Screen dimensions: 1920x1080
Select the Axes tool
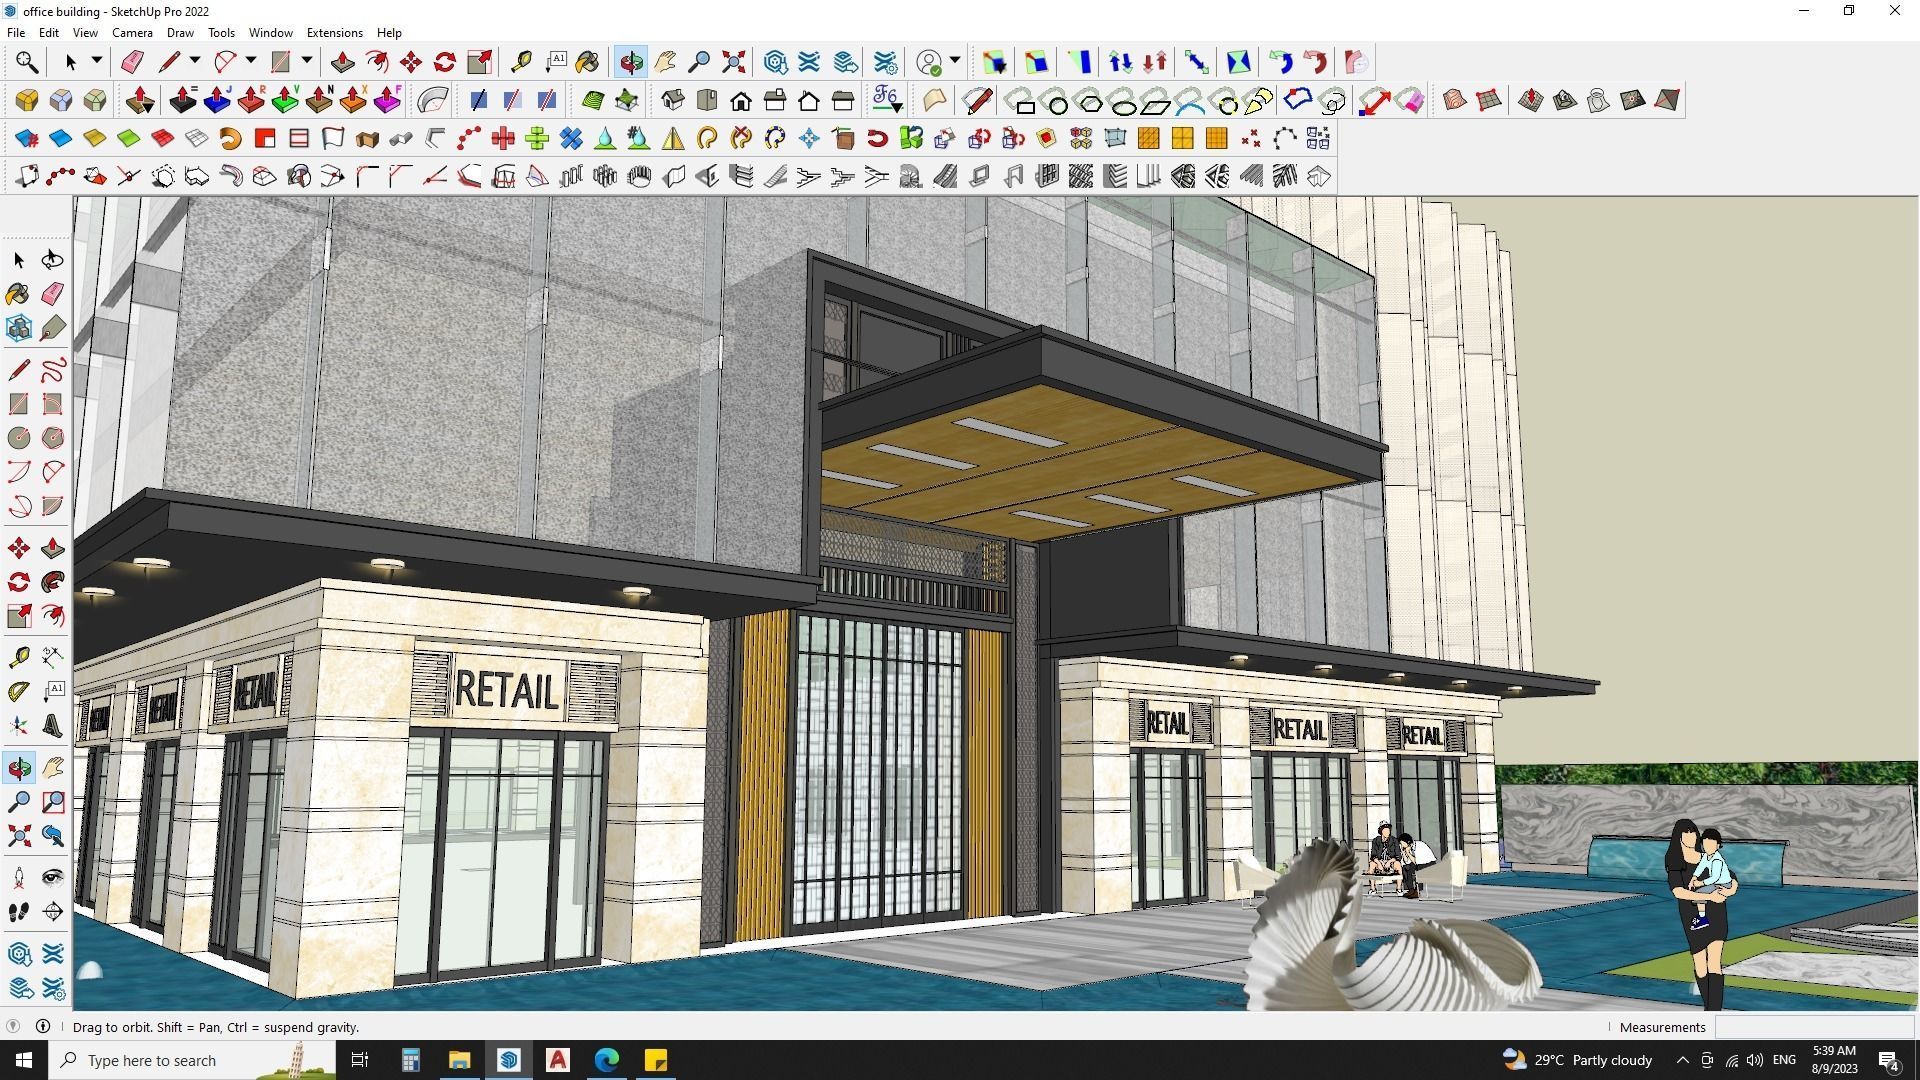click(19, 726)
